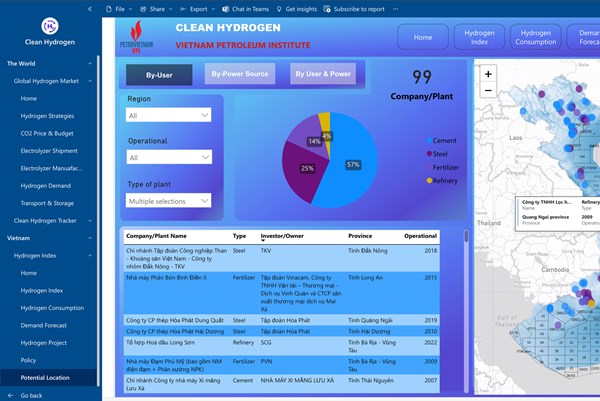Open the Region dropdown
Viewport: 600px width, 401px height.
(169, 116)
